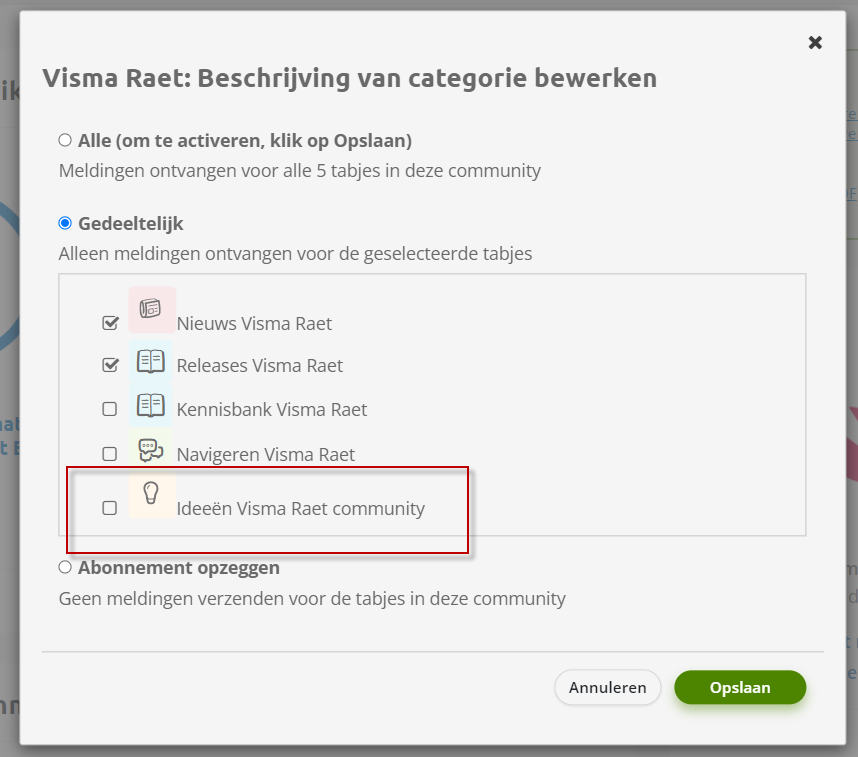The width and height of the screenshot is (858, 757).
Task: Click 'Nieuws Visma Raet' label
Action: click(x=254, y=323)
